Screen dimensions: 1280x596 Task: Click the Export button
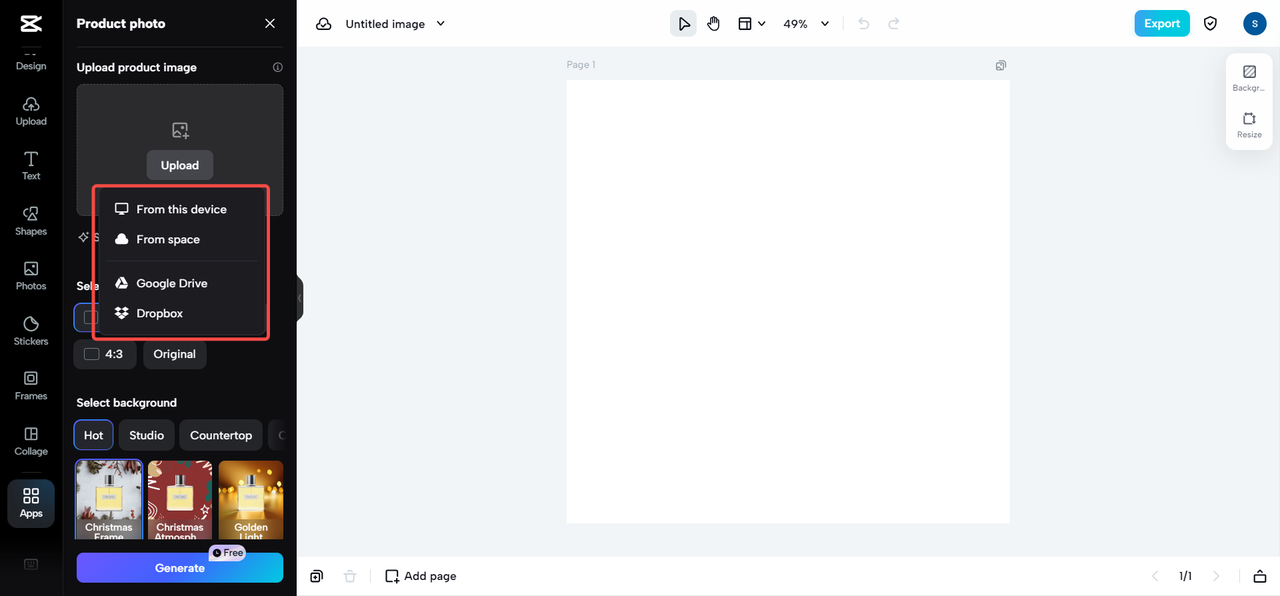click(1162, 24)
